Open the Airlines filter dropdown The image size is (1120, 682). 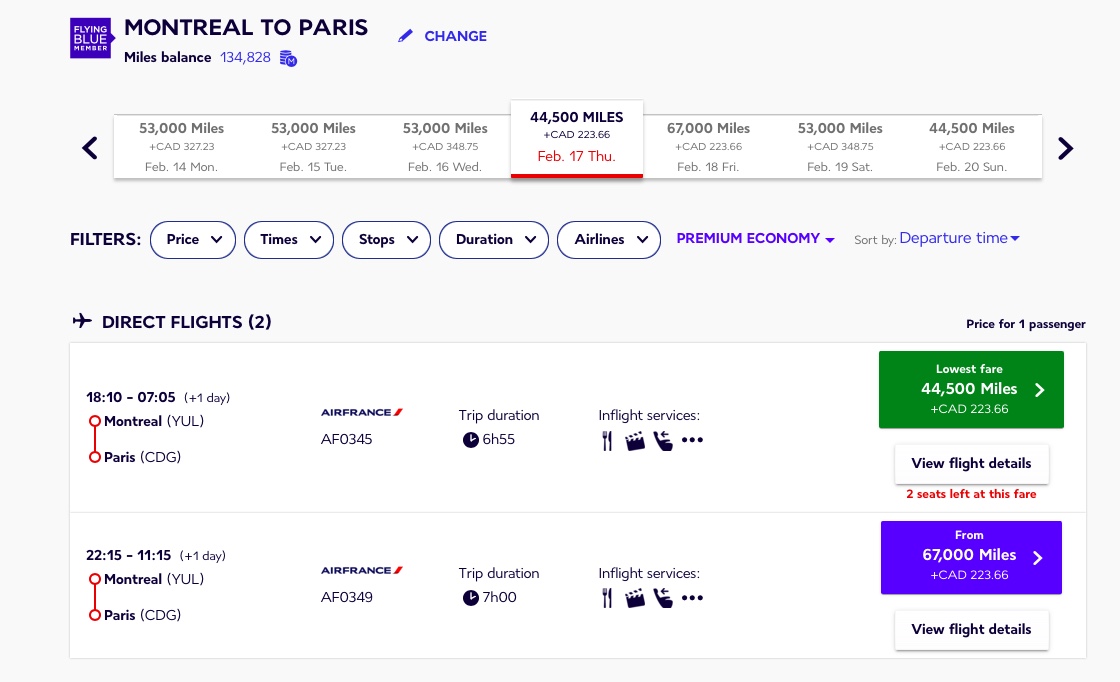609,240
